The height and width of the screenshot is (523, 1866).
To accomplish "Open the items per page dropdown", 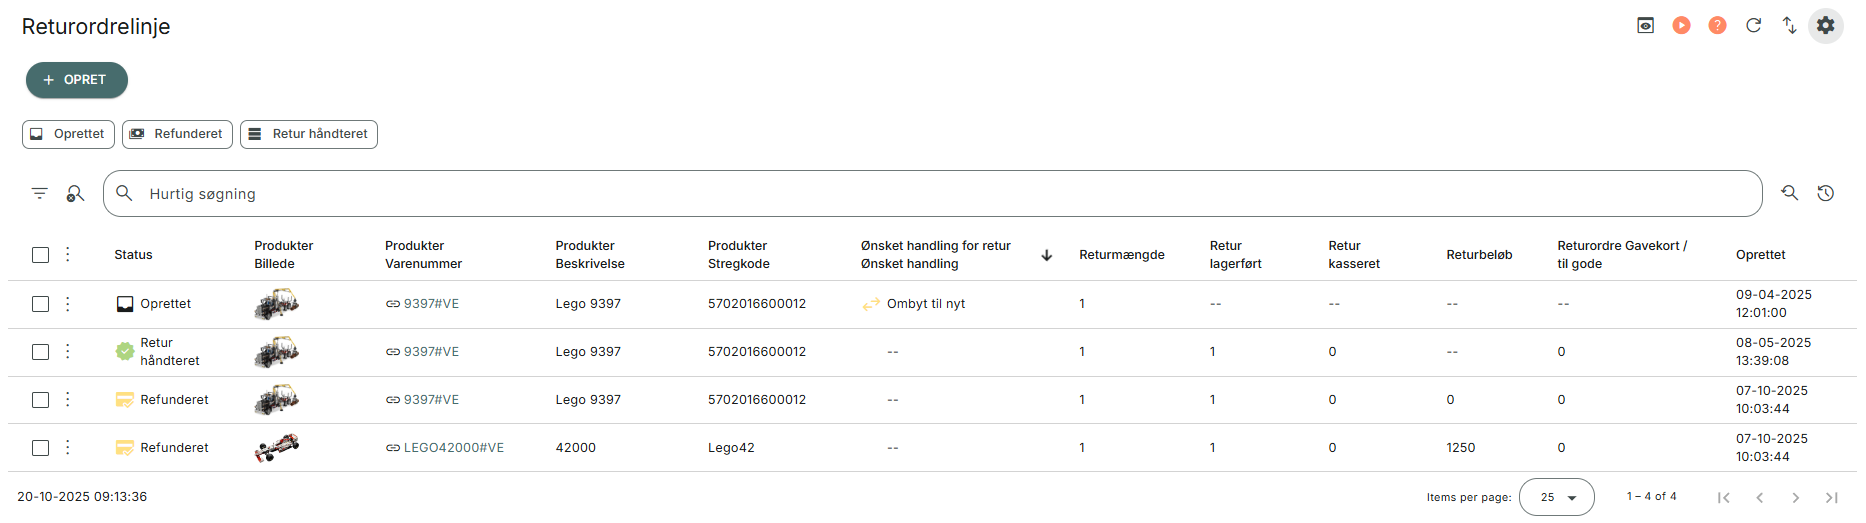I will [1556, 497].
